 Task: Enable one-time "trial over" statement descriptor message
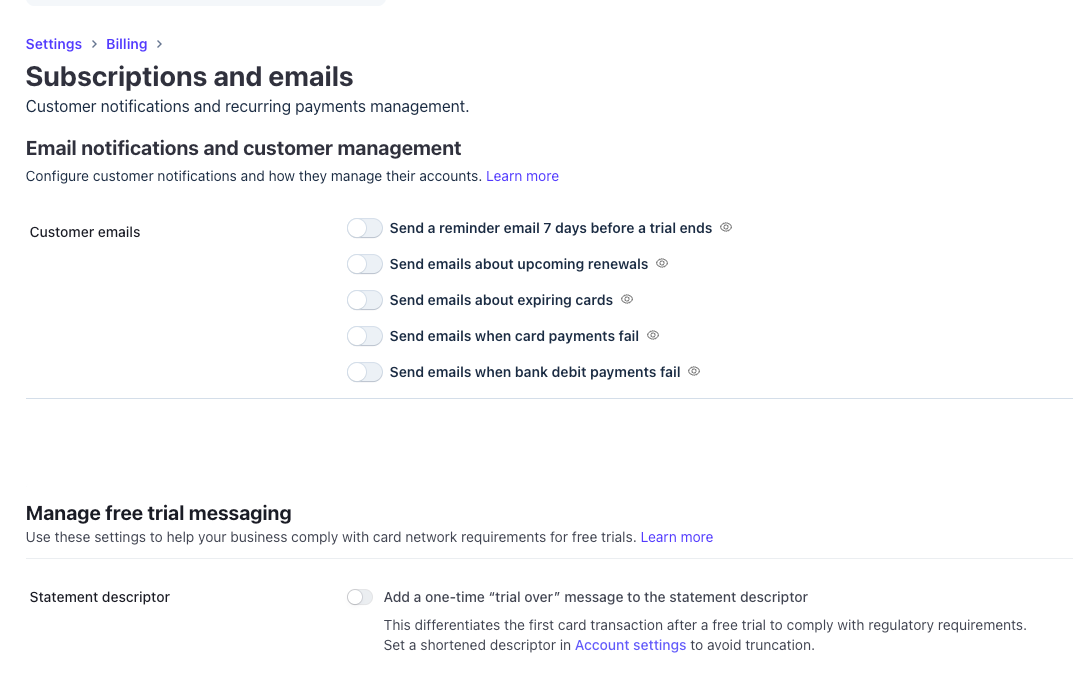coord(360,597)
